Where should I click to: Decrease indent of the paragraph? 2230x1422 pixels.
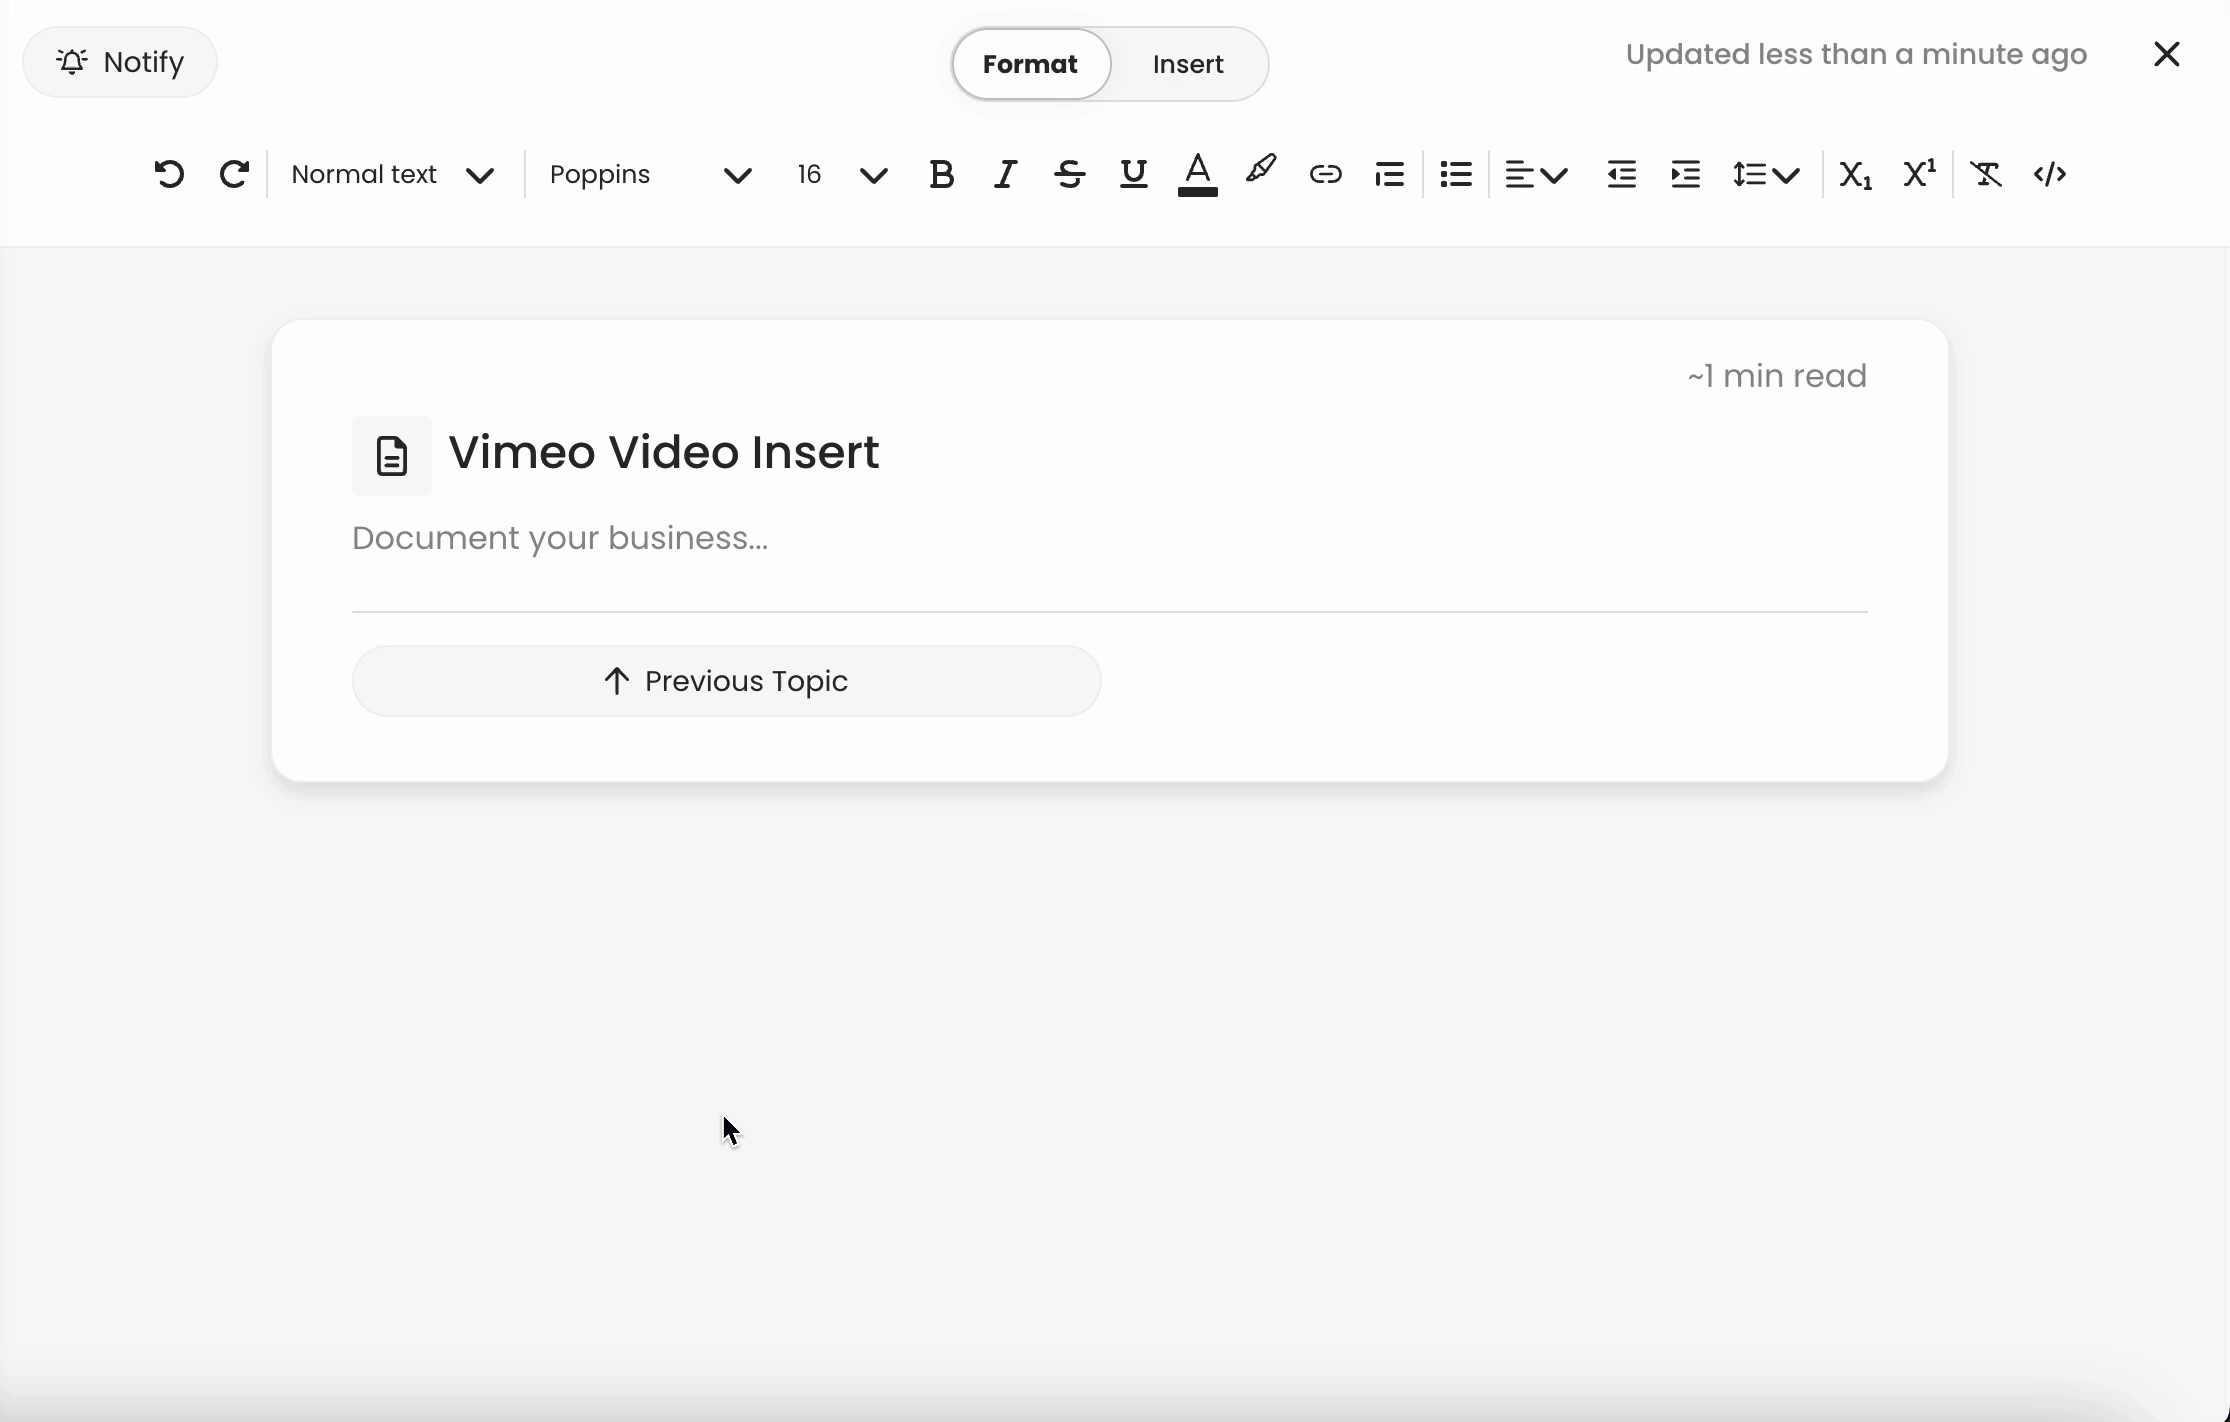(x=1621, y=174)
